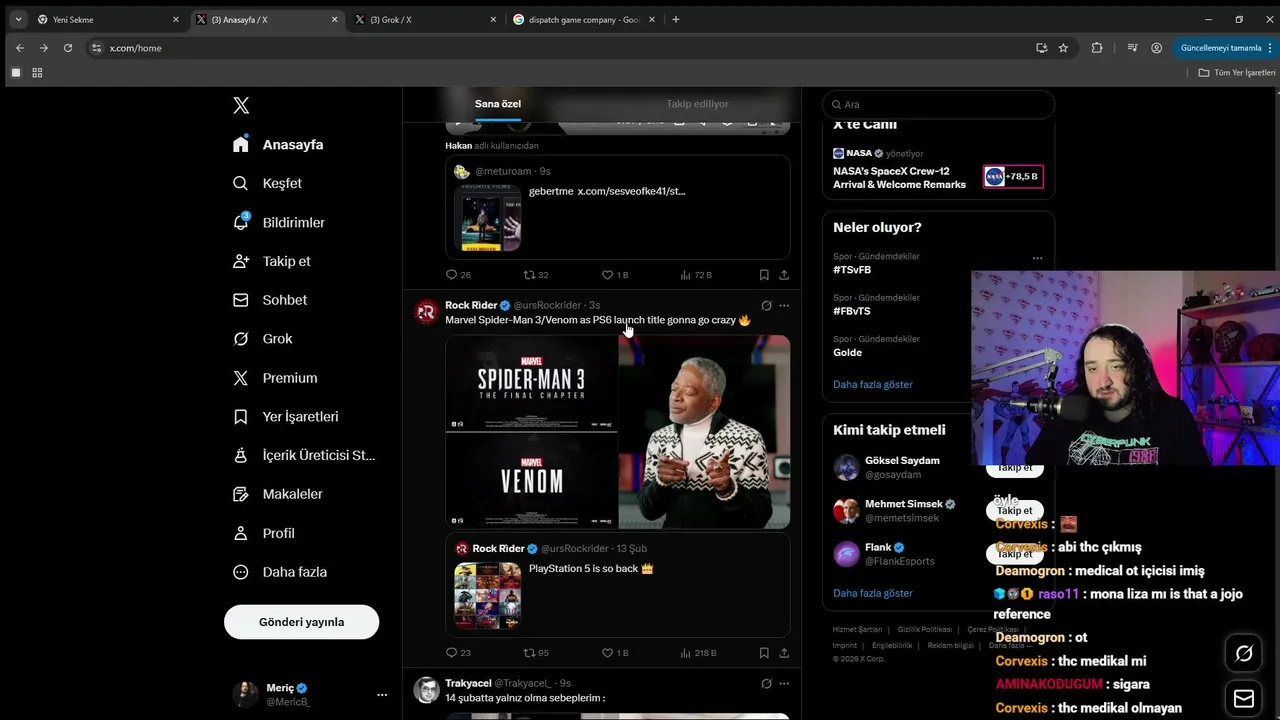Open Profil page
This screenshot has width=1280, height=720.
pyautogui.click(x=264, y=533)
